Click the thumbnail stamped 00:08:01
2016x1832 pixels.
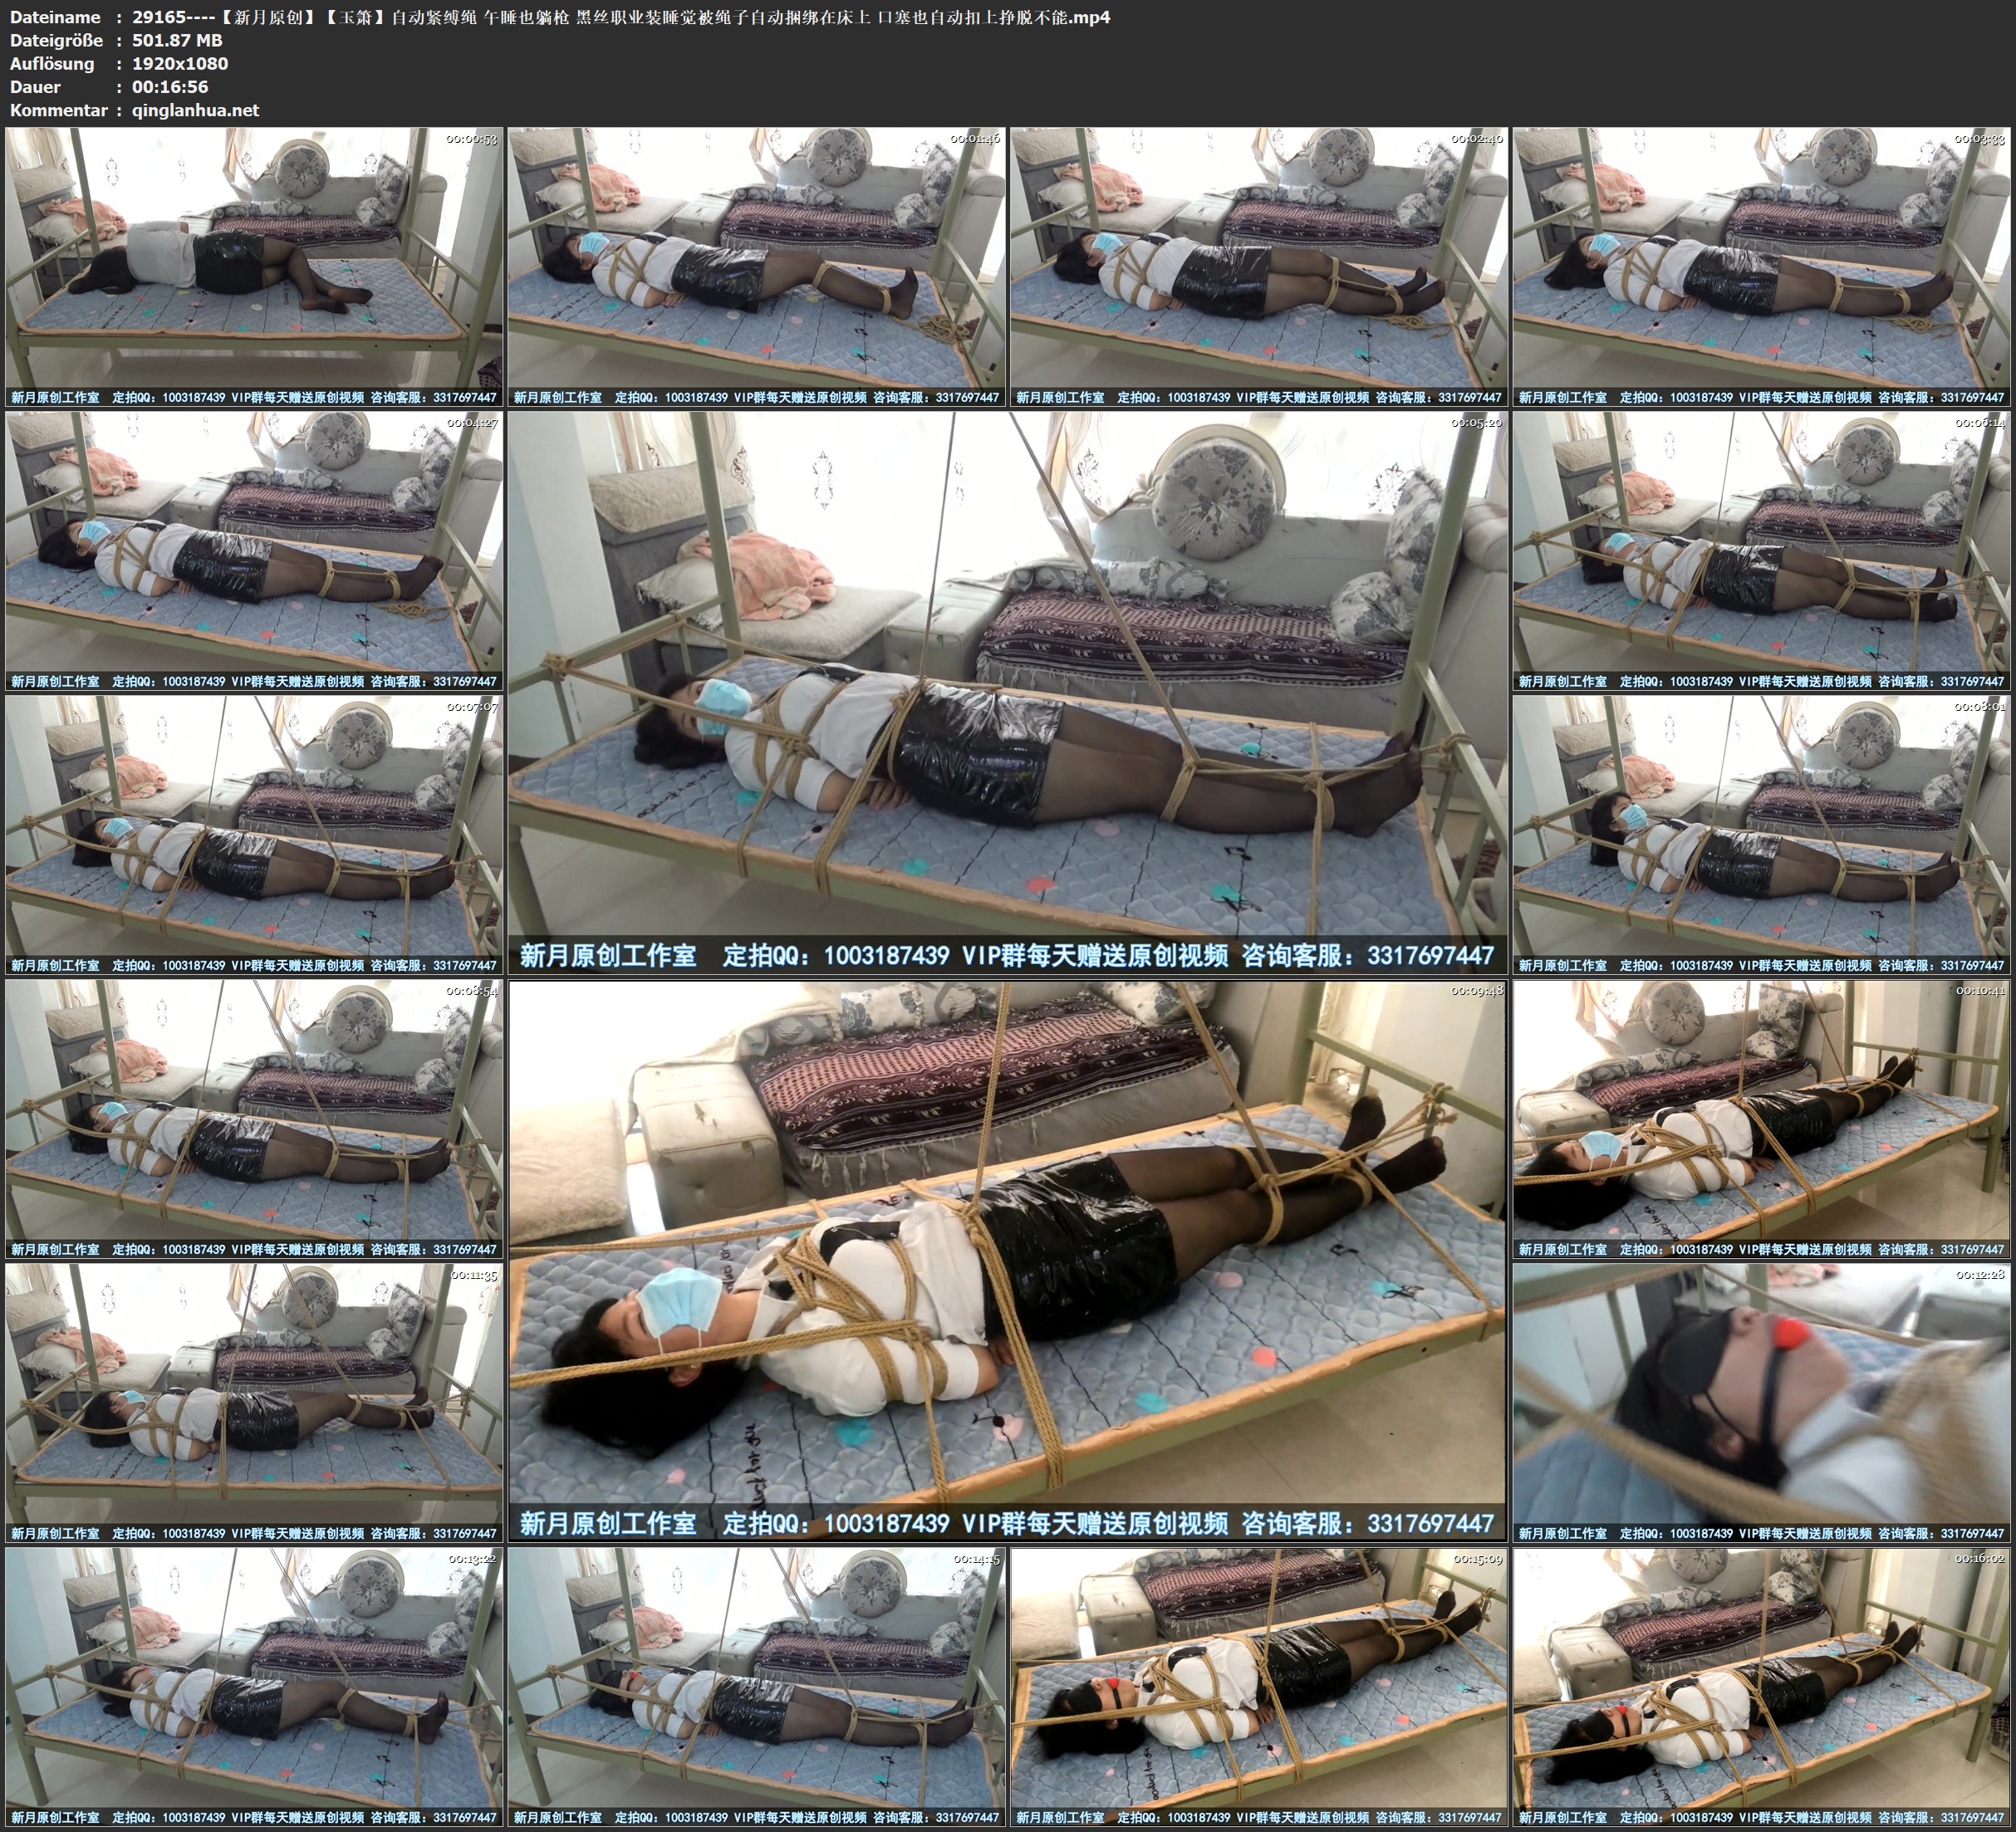[1762, 835]
